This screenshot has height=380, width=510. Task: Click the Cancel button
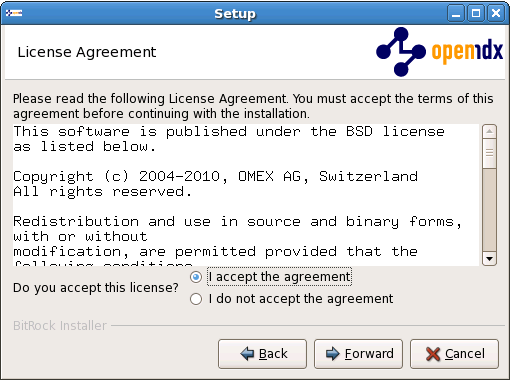tap(454, 354)
